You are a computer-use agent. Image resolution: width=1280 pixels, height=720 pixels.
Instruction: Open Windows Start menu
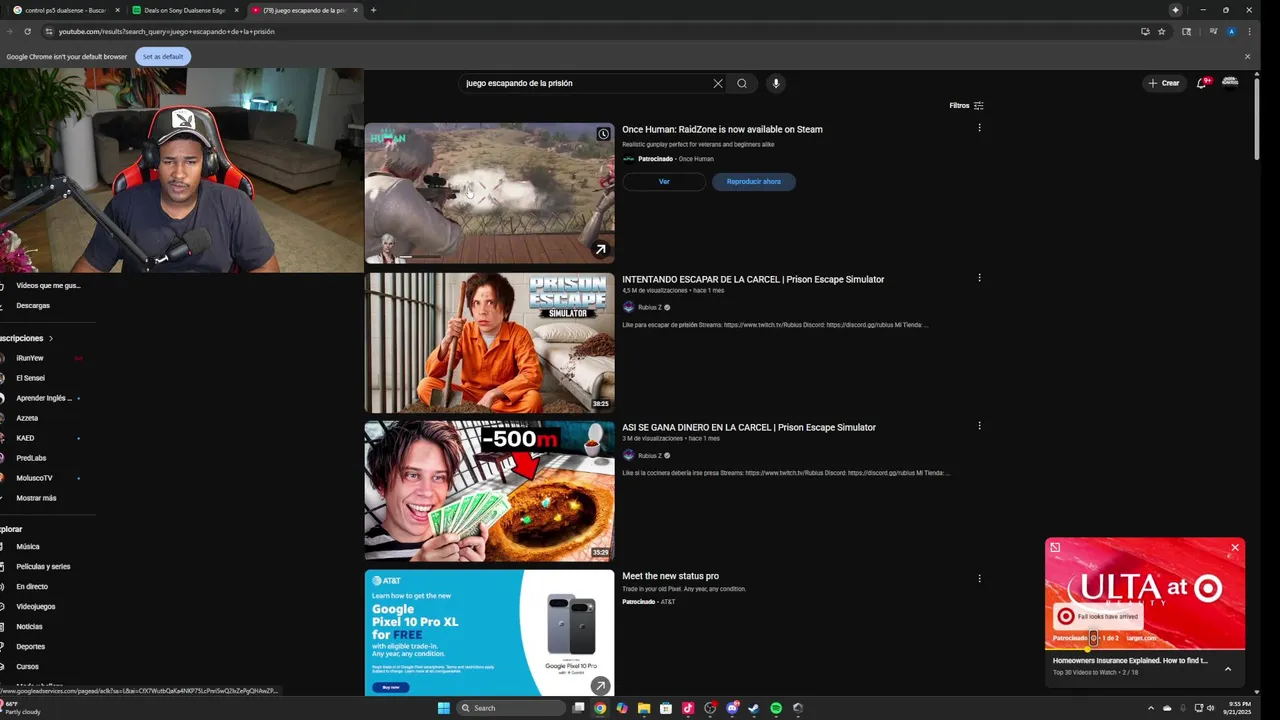443,708
